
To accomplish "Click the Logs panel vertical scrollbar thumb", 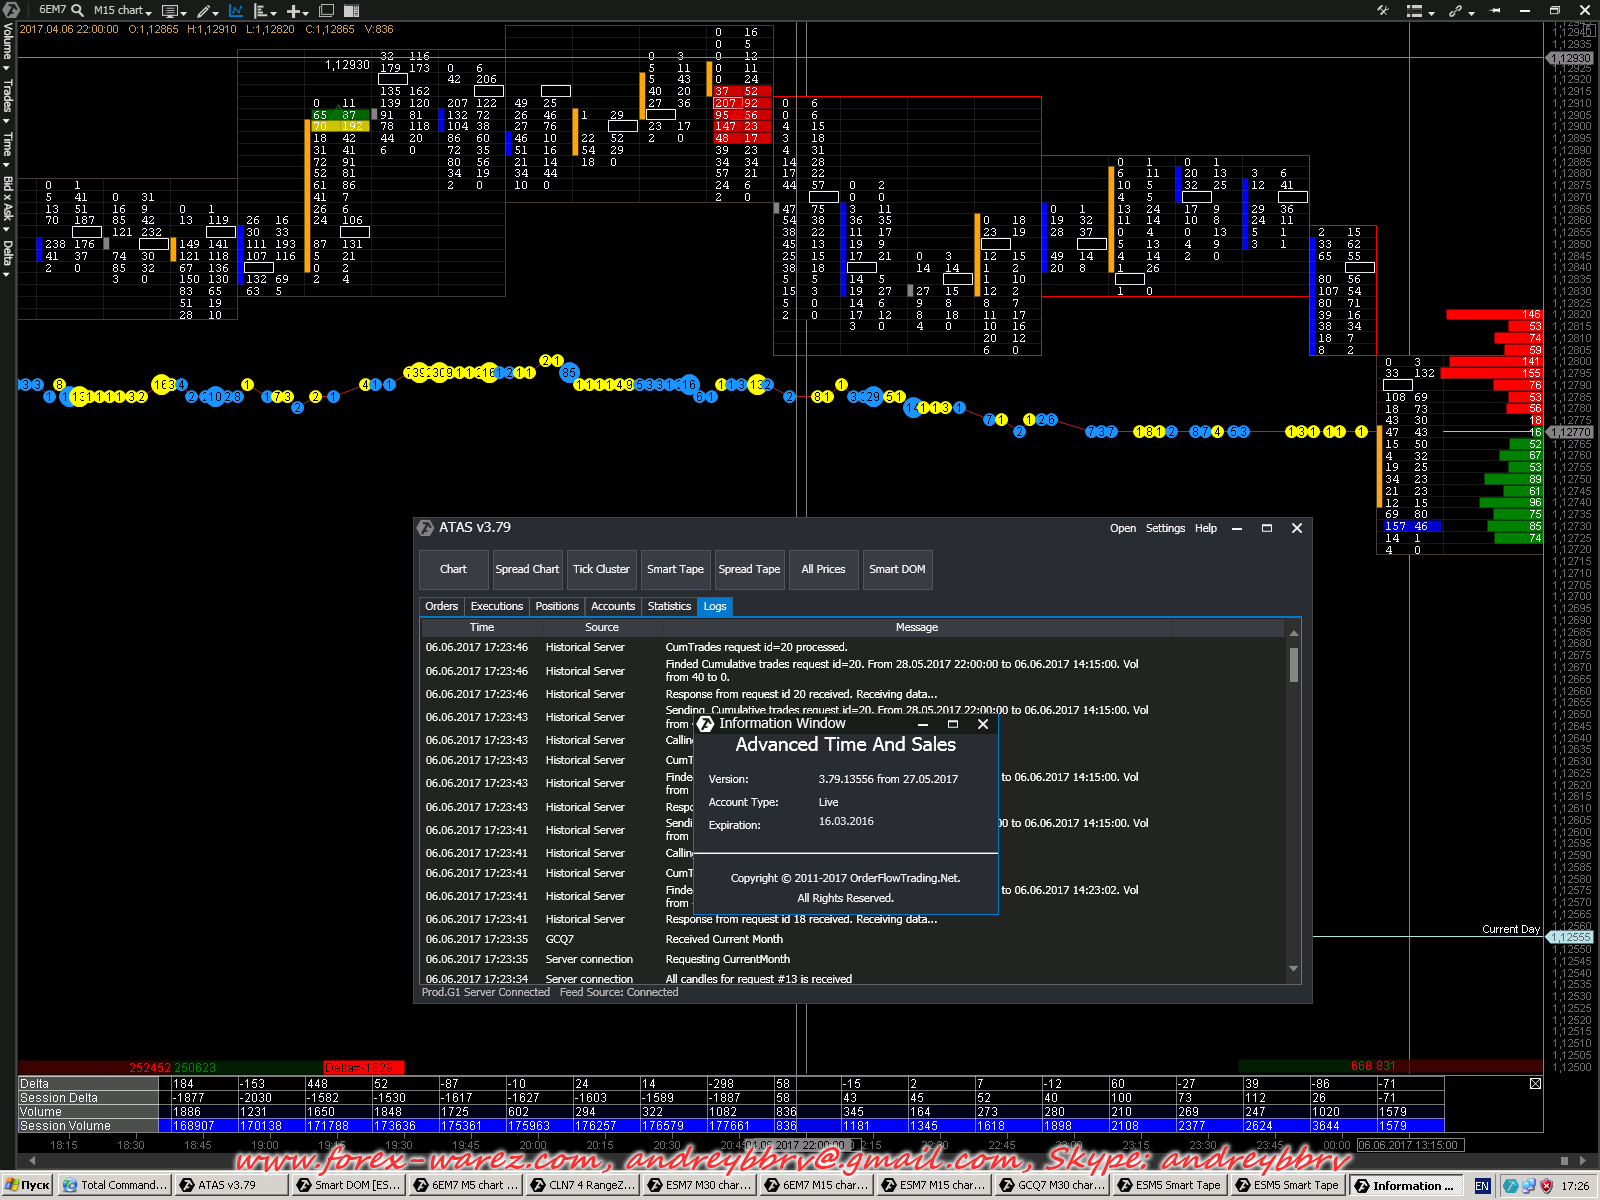I will 1294,664.
